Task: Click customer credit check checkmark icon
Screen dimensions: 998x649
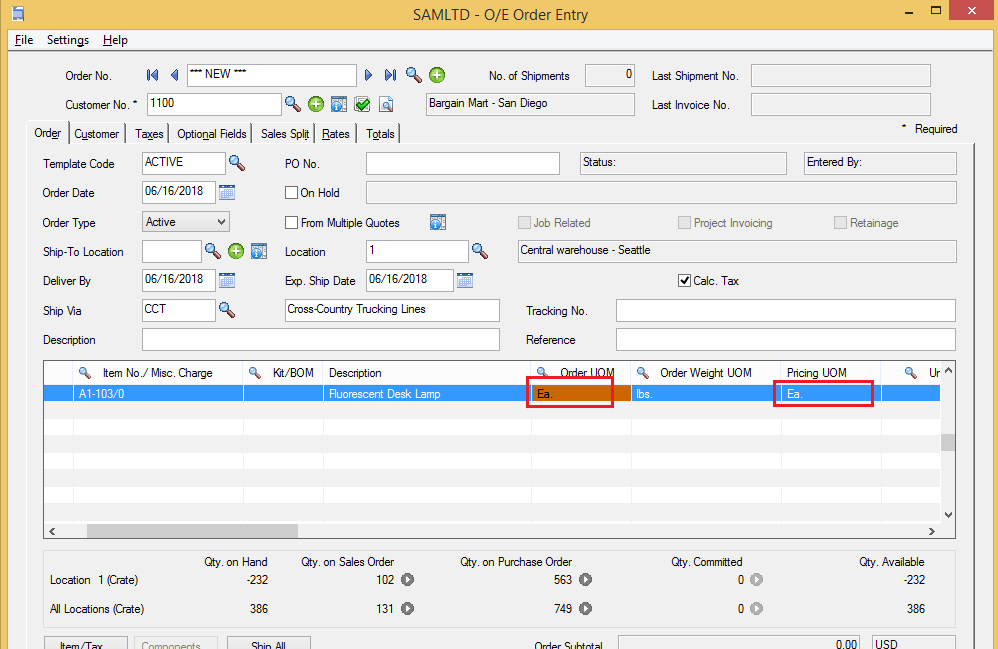Action: 362,104
